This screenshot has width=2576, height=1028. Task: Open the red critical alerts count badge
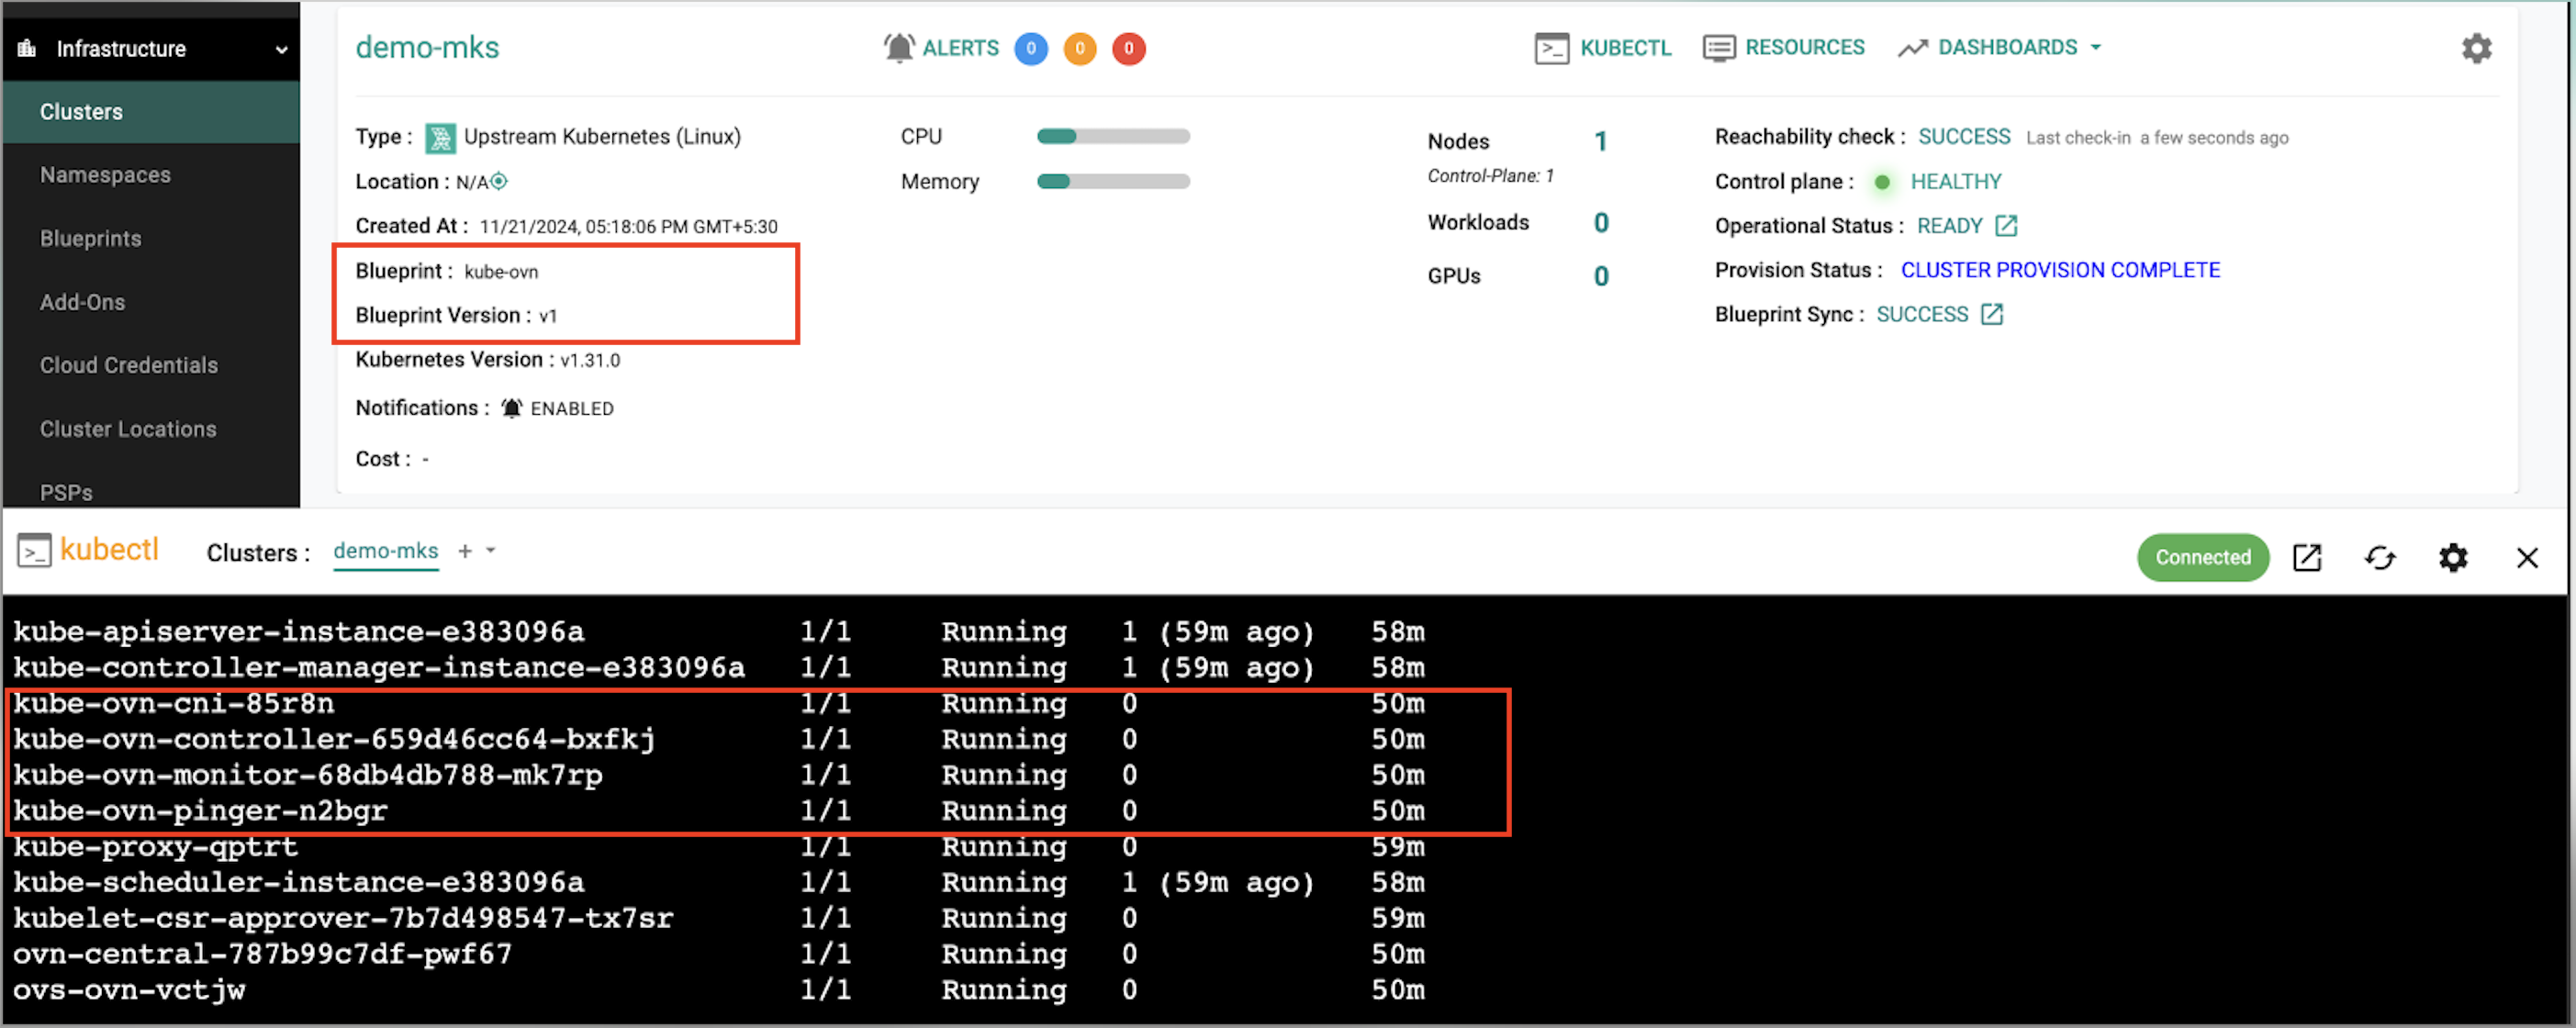click(1128, 48)
